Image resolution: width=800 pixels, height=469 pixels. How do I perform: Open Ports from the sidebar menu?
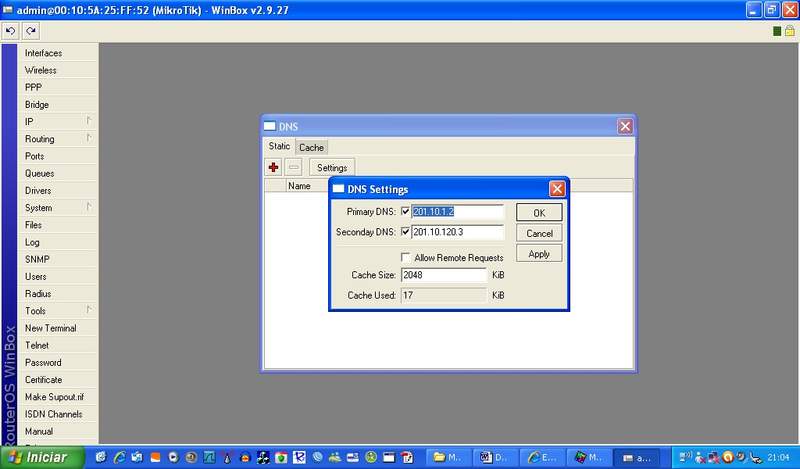click(x=57, y=156)
